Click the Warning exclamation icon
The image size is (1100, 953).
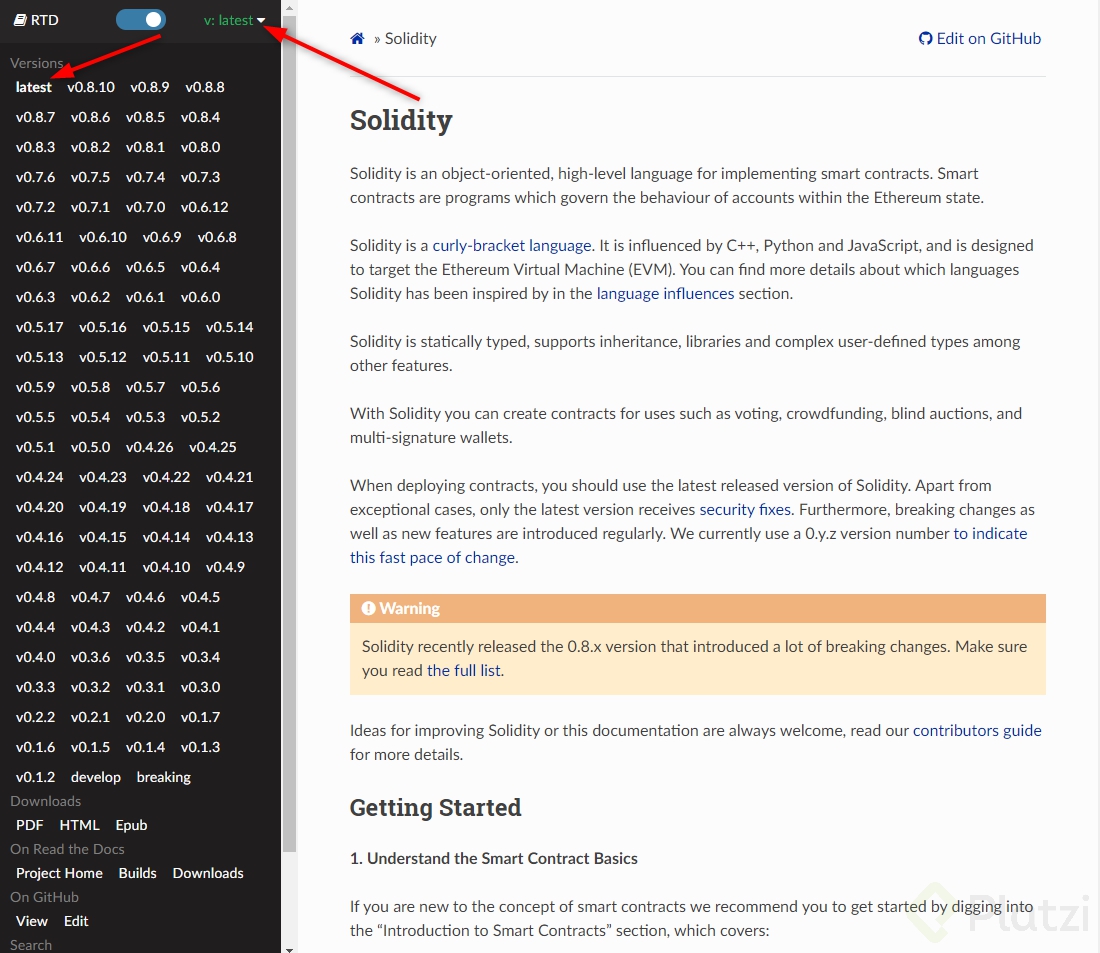pyautogui.click(x=368, y=608)
